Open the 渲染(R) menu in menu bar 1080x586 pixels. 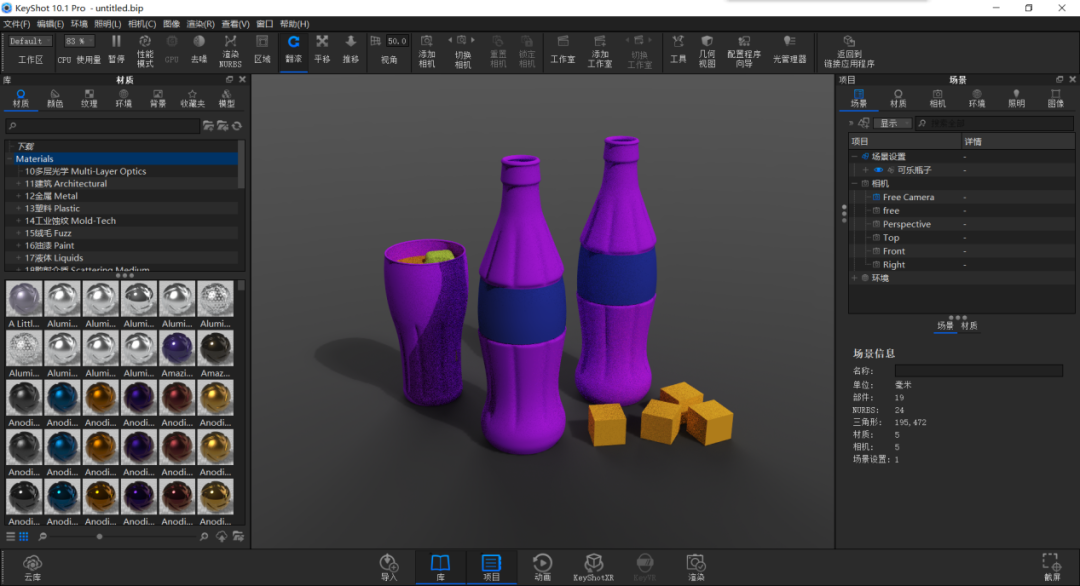point(200,24)
